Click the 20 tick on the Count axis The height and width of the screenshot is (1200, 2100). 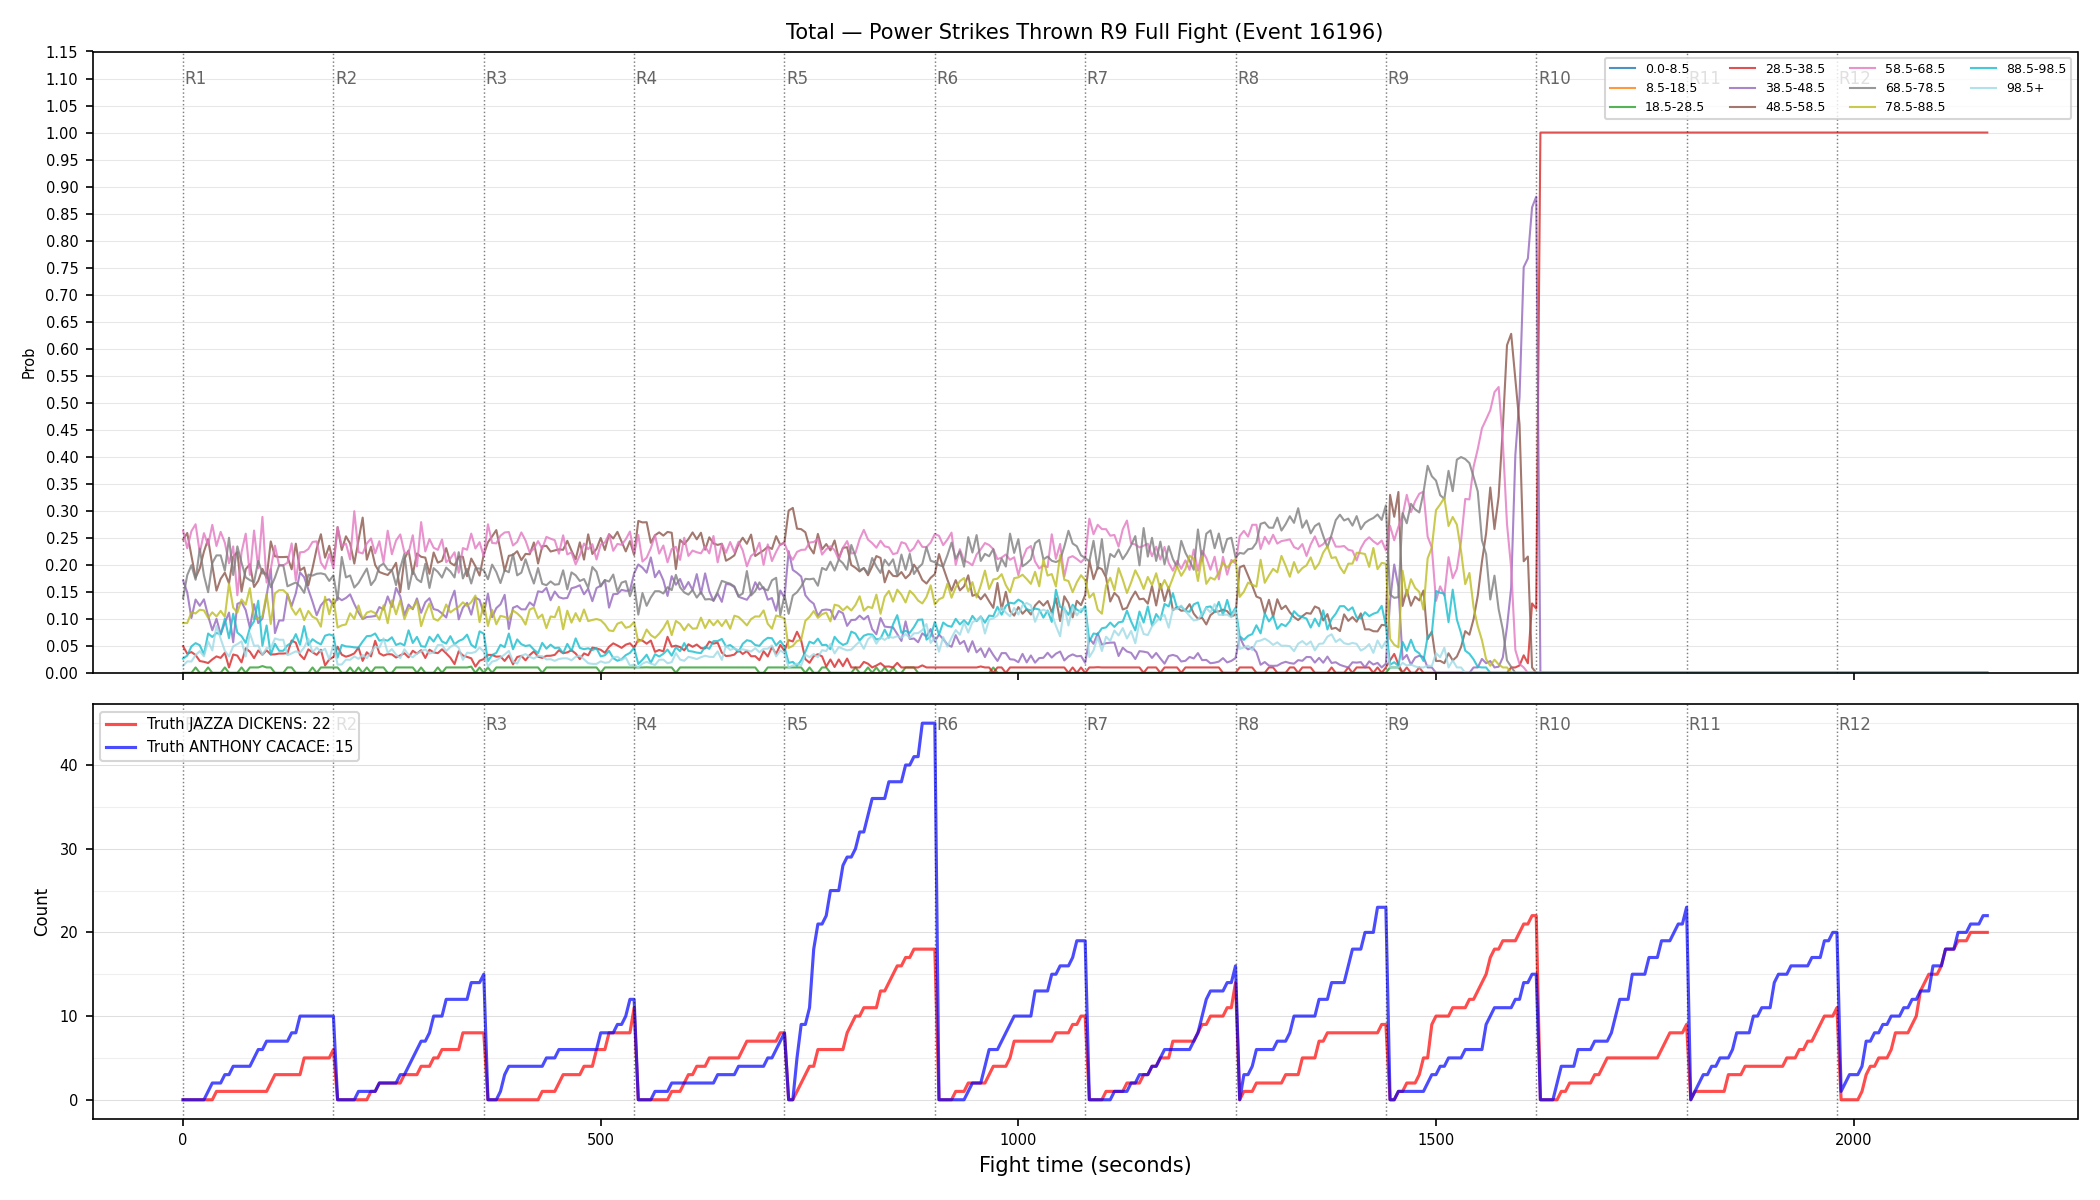[x=70, y=933]
